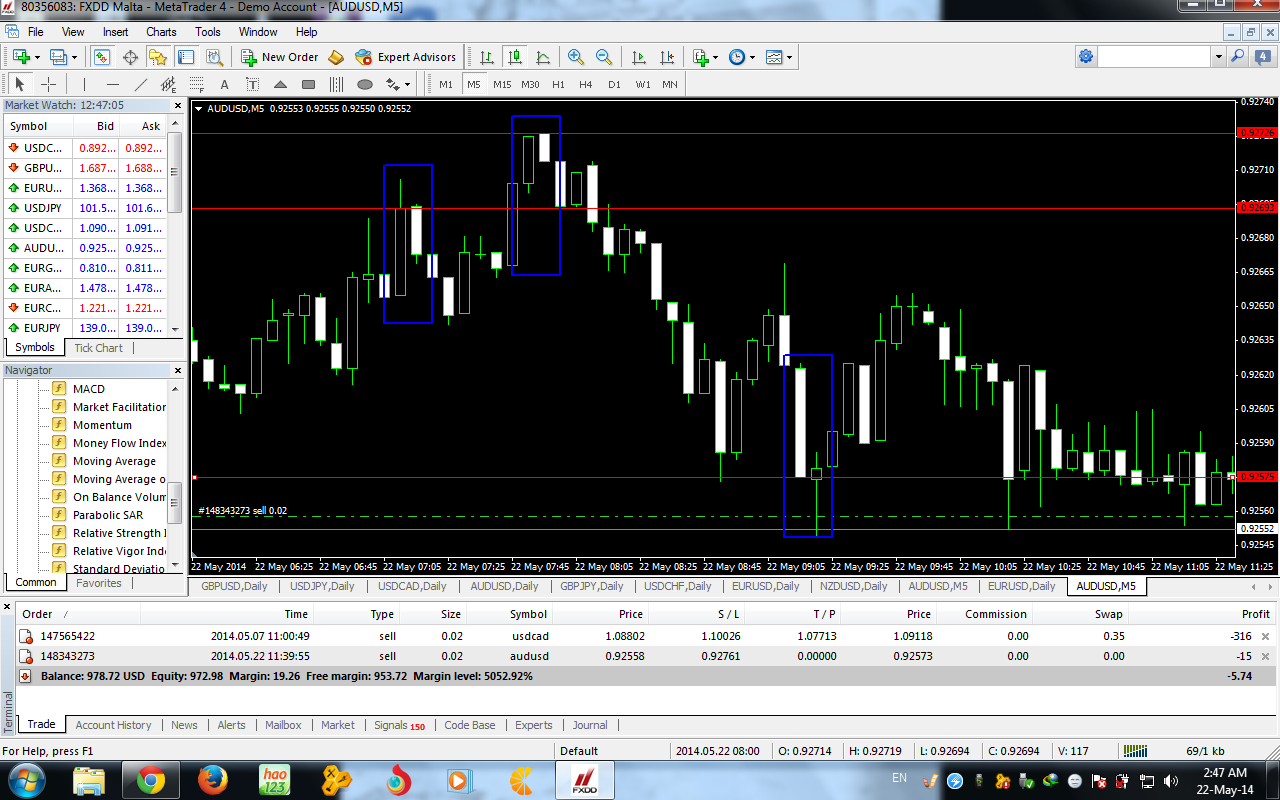Screen dimensions: 1280x800
Task: Select the vertical line drawing tool
Action: 85,84
